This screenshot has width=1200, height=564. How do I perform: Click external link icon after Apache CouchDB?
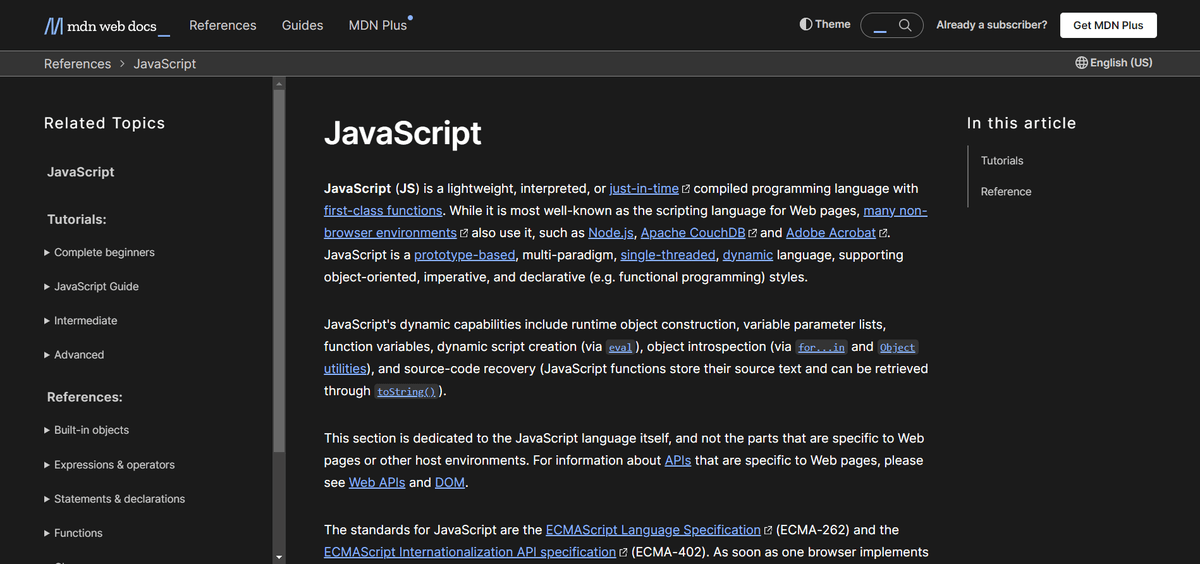(752, 233)
